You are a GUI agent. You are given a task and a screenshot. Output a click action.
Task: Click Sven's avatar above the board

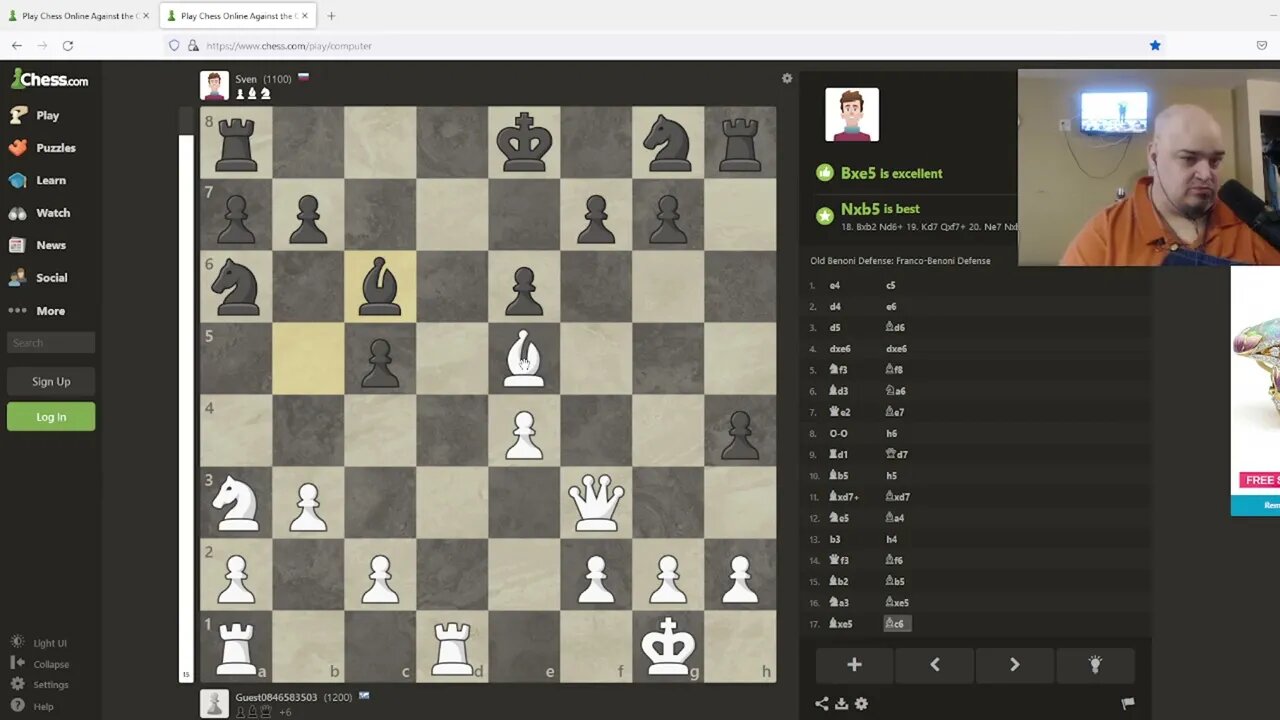(214, 85)
